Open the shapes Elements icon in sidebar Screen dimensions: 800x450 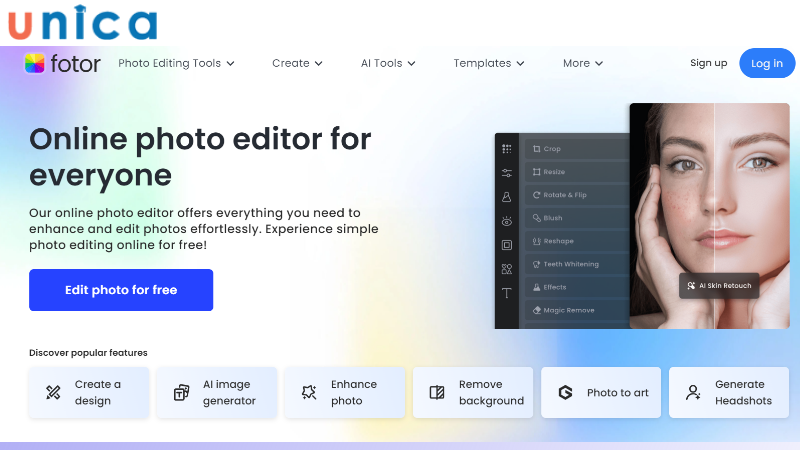point(507,269)
